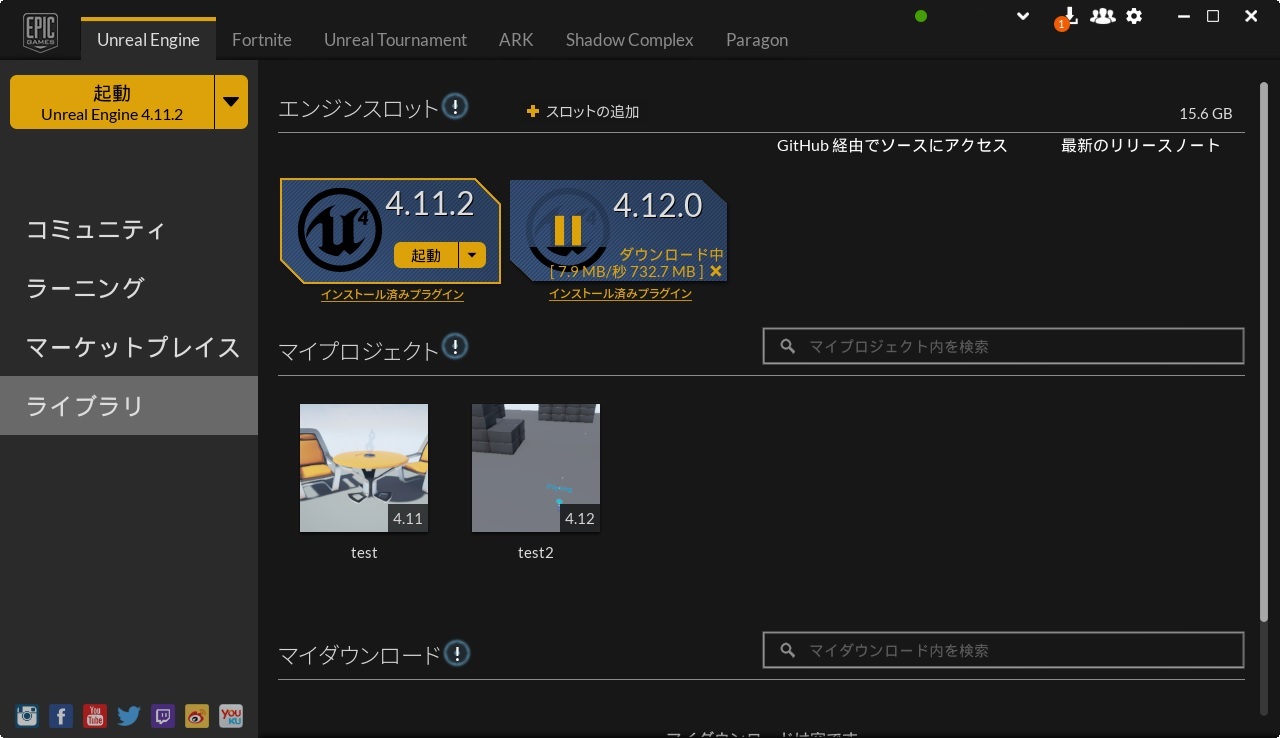Select ライブラリ in the sidebar
The width and height of the screenshot is (1280, 738).
point(129,406)
